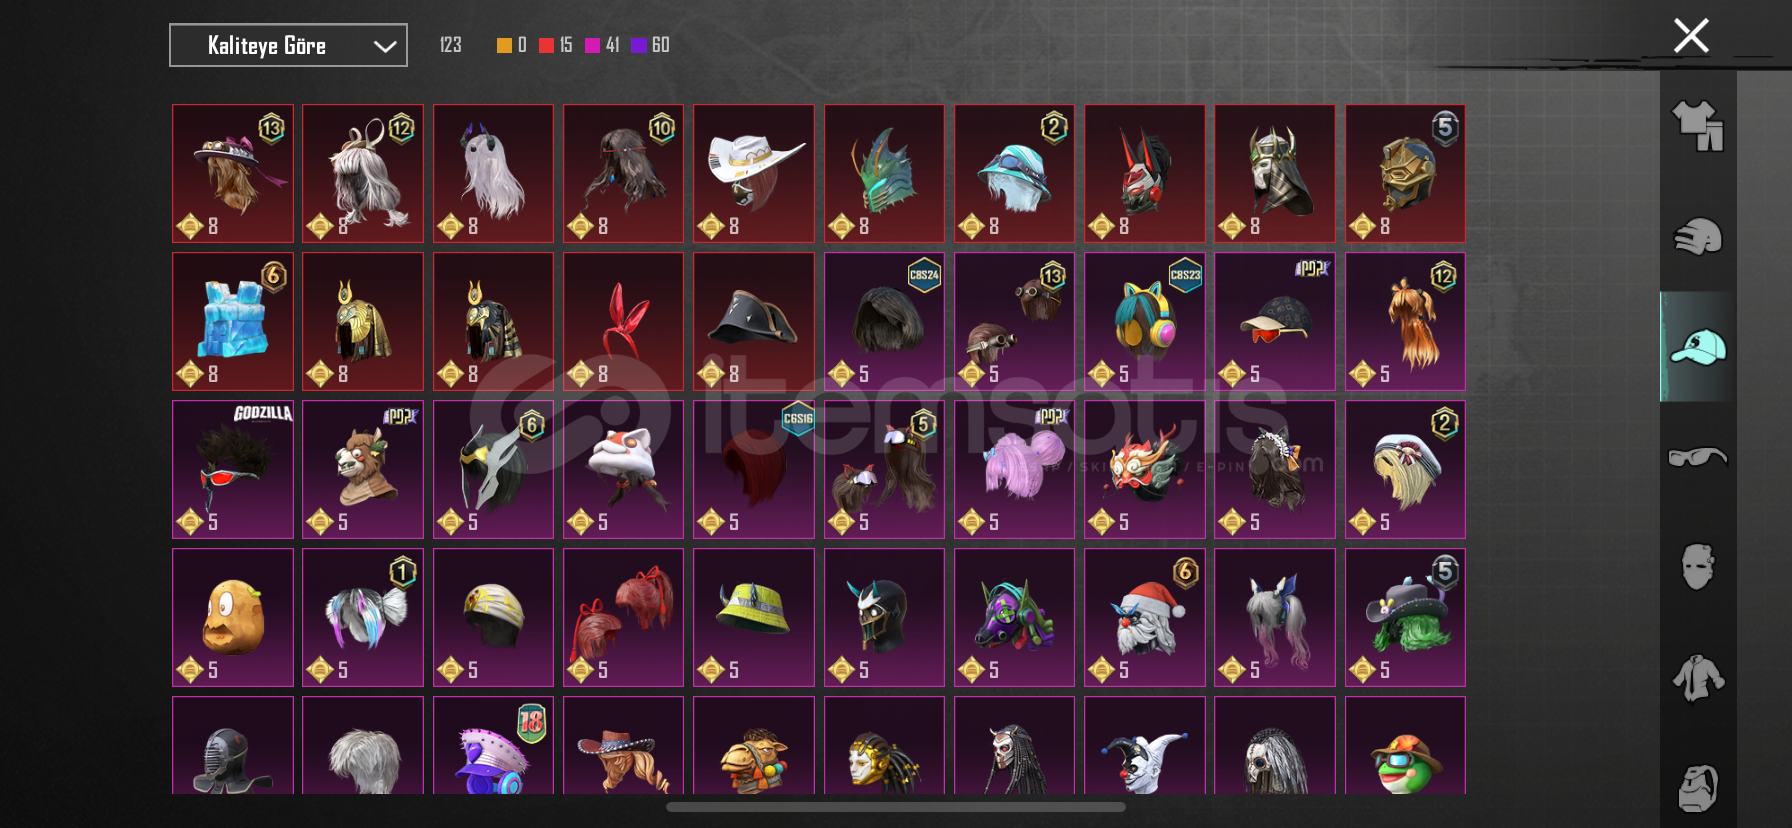Filter by the purple quality swatch
Screen dimensions: 1792x828
639,45
